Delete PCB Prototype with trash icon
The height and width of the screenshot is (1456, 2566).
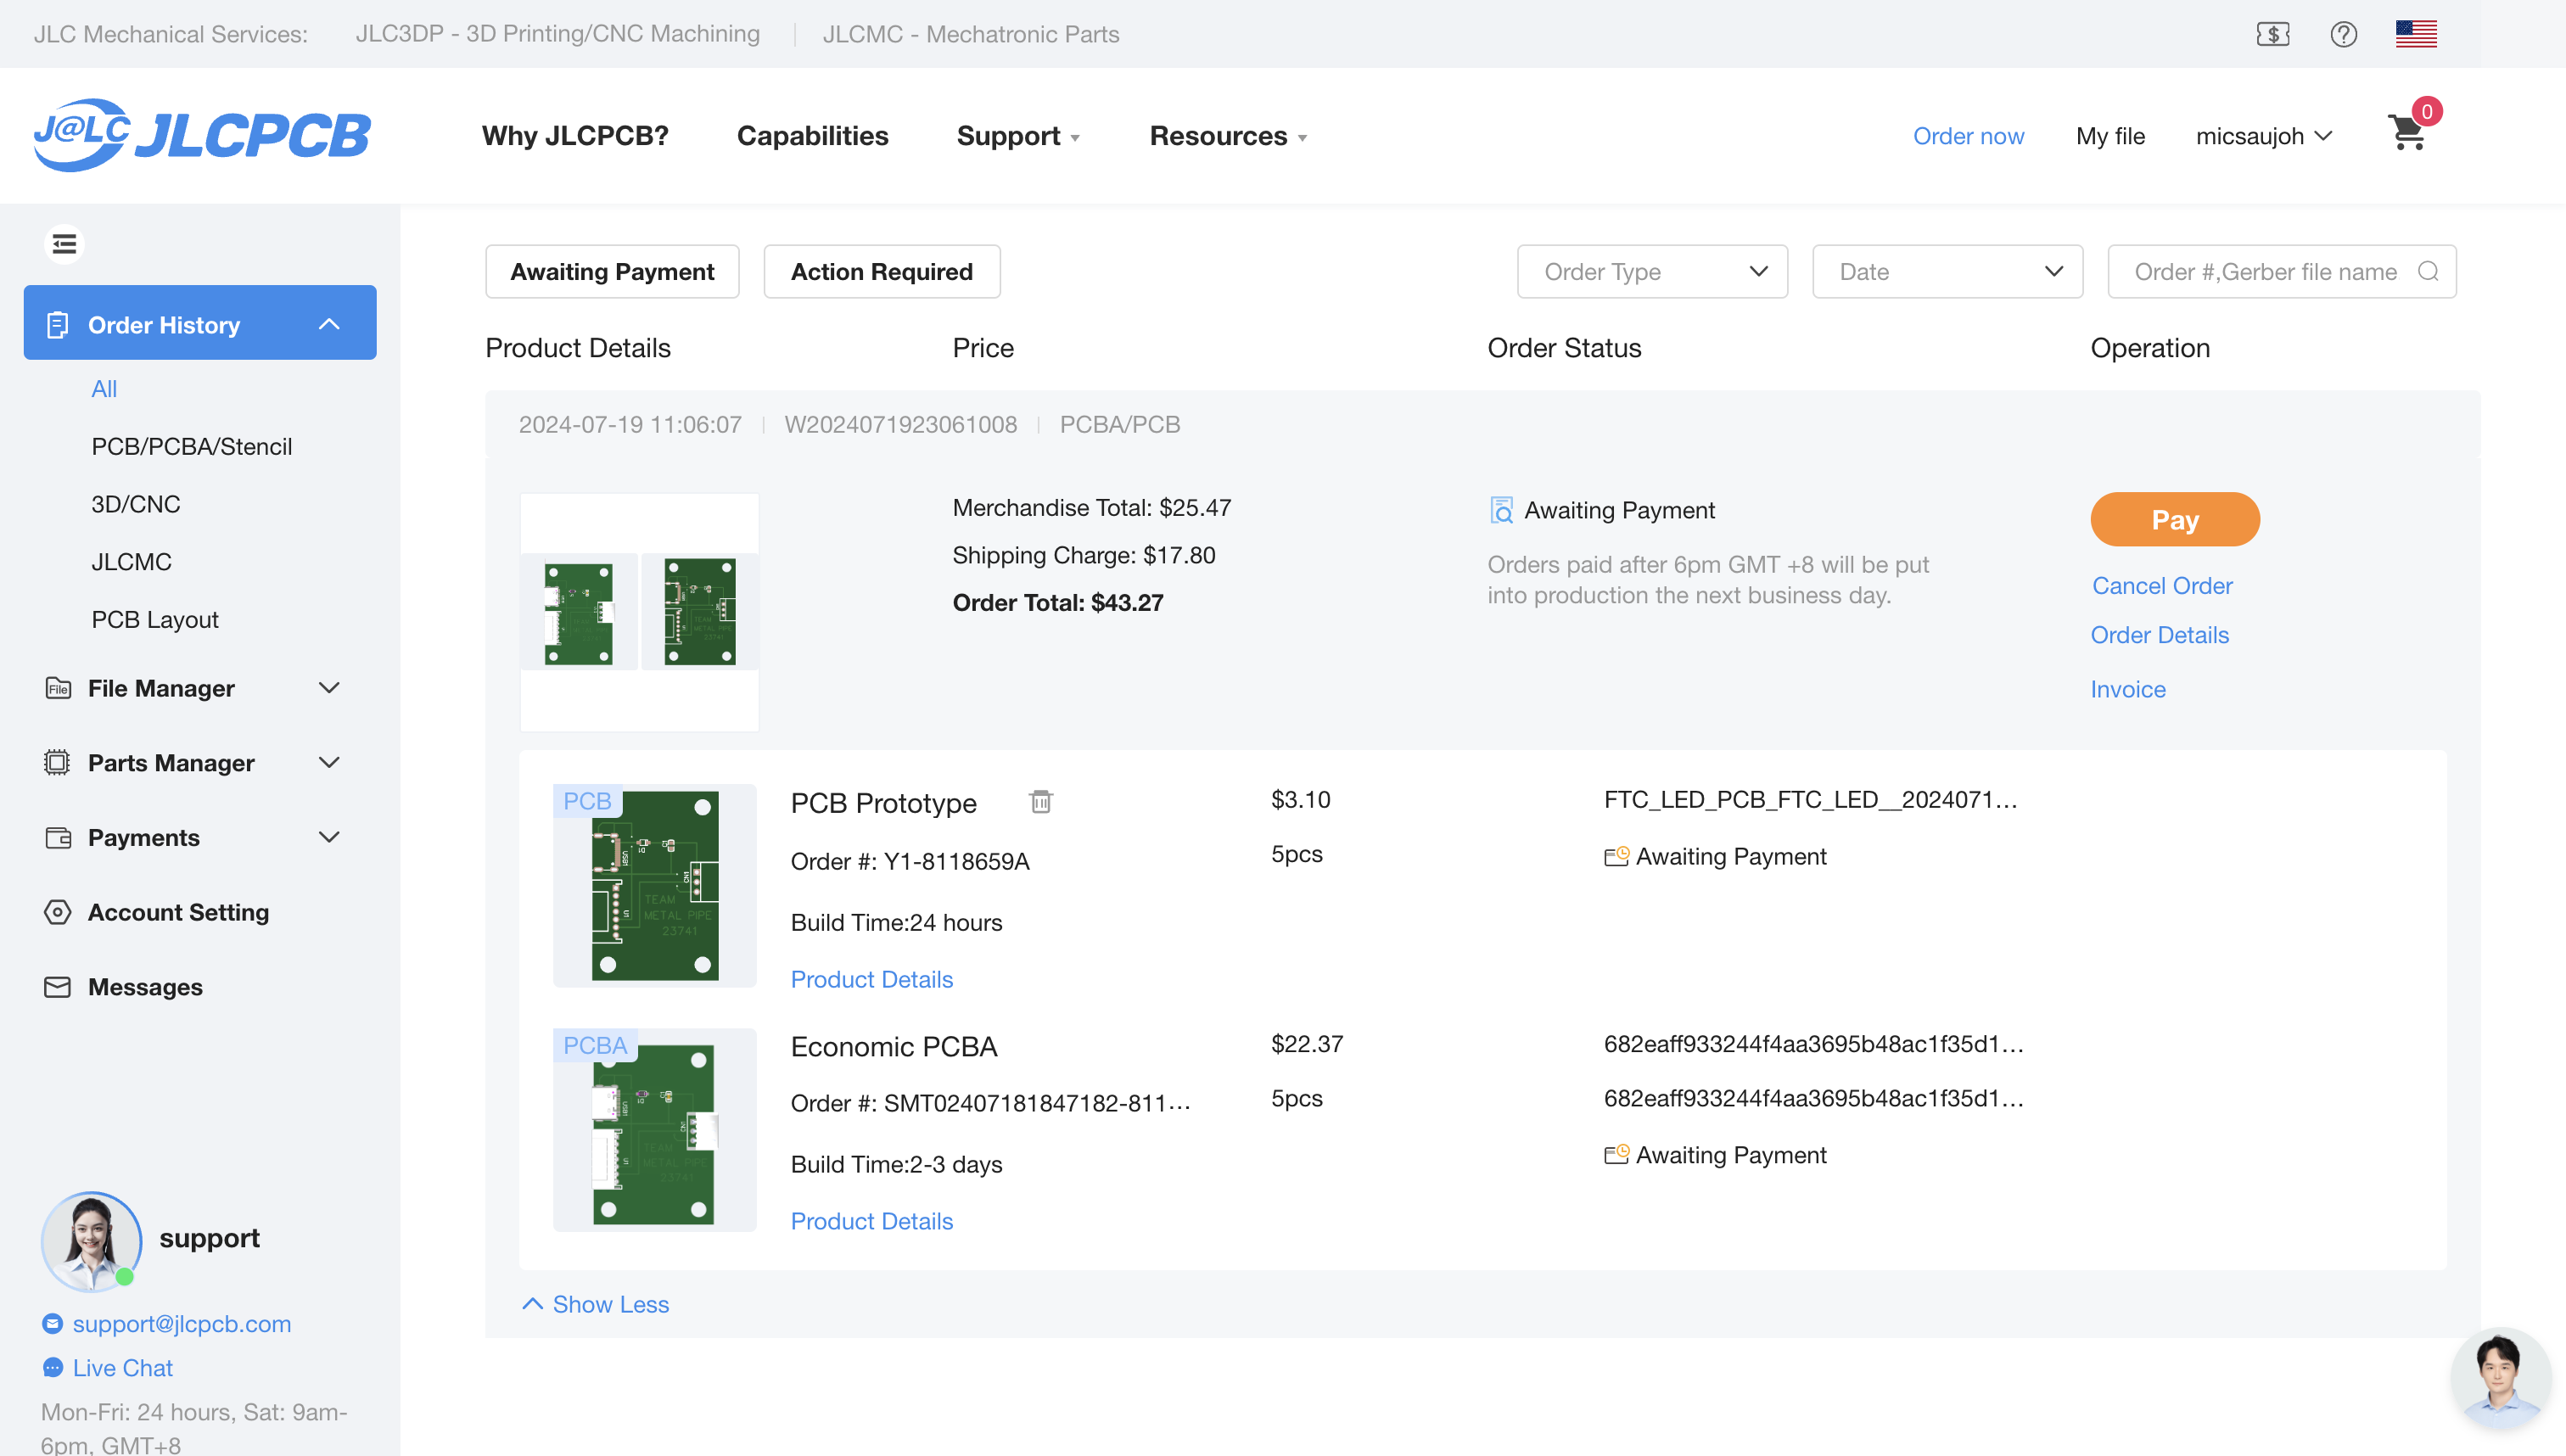point(1041,801)
